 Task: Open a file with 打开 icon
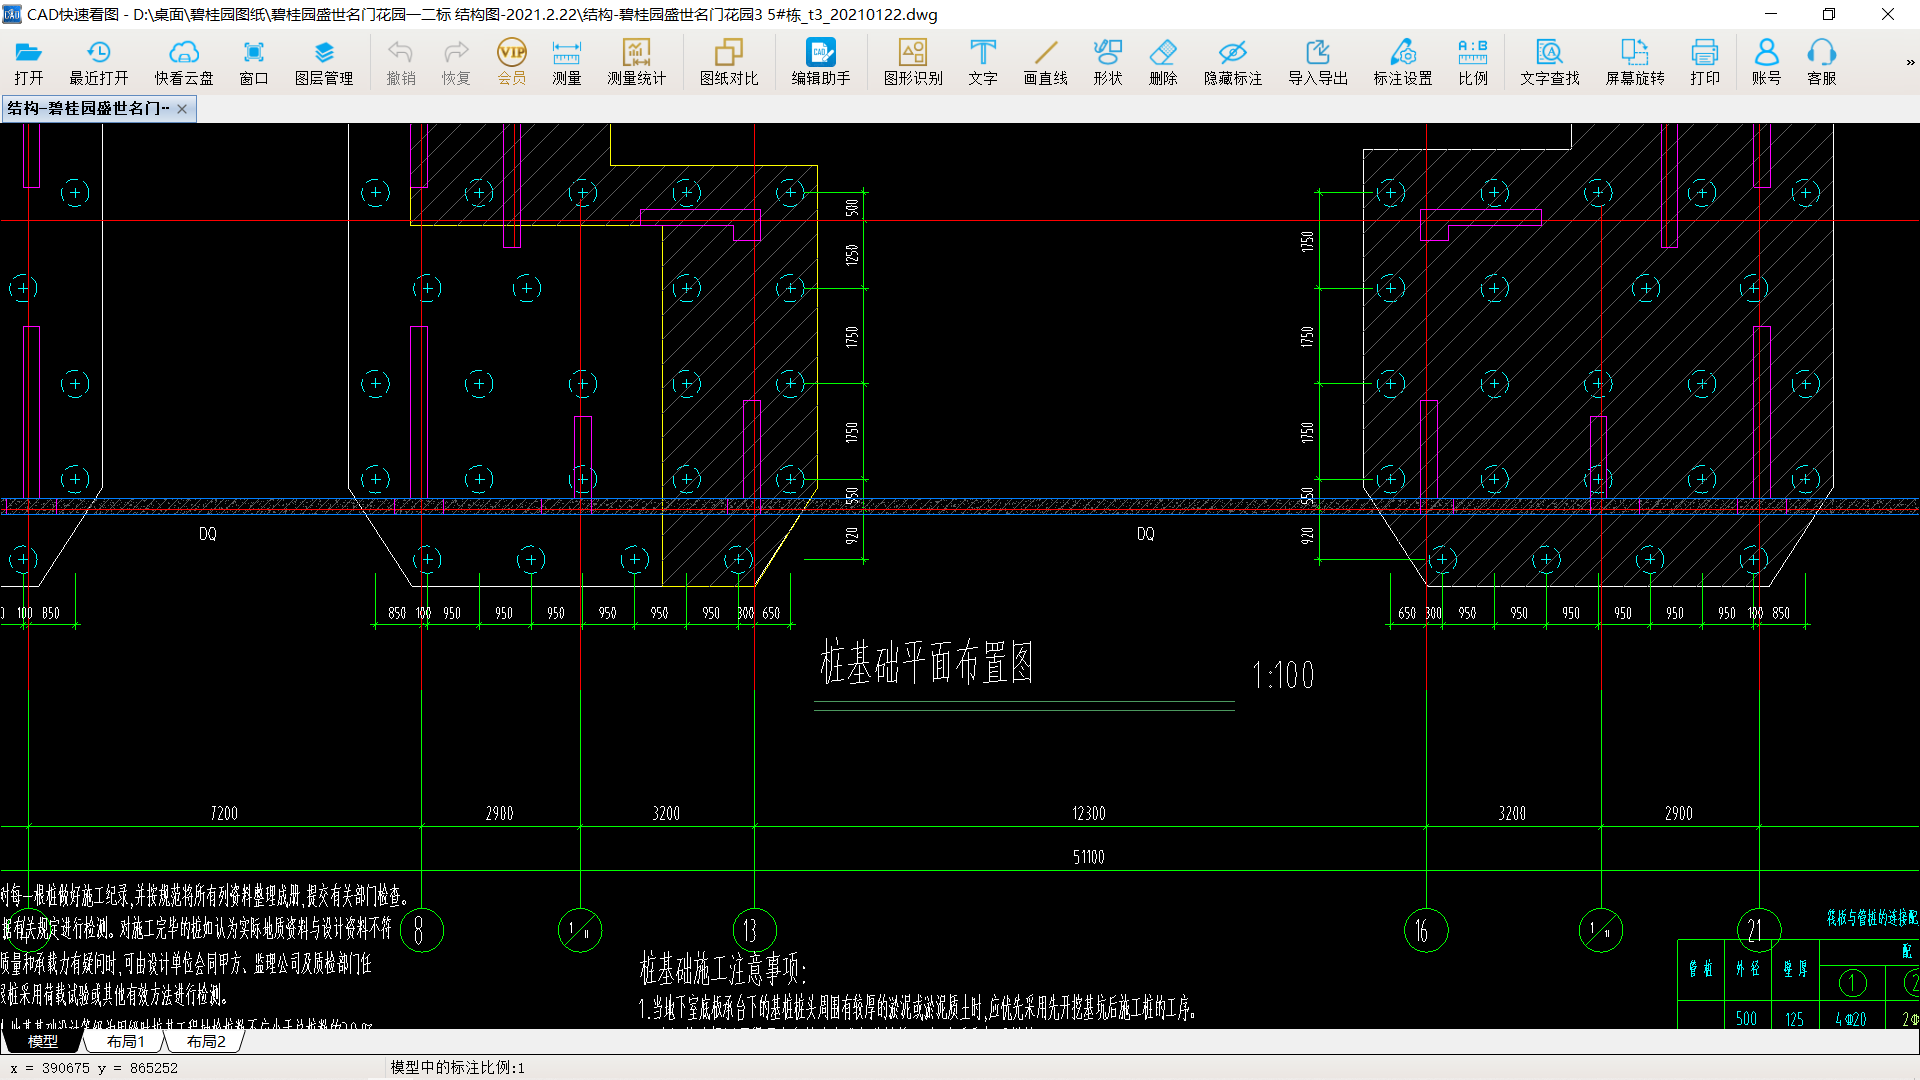coord(29,62)
